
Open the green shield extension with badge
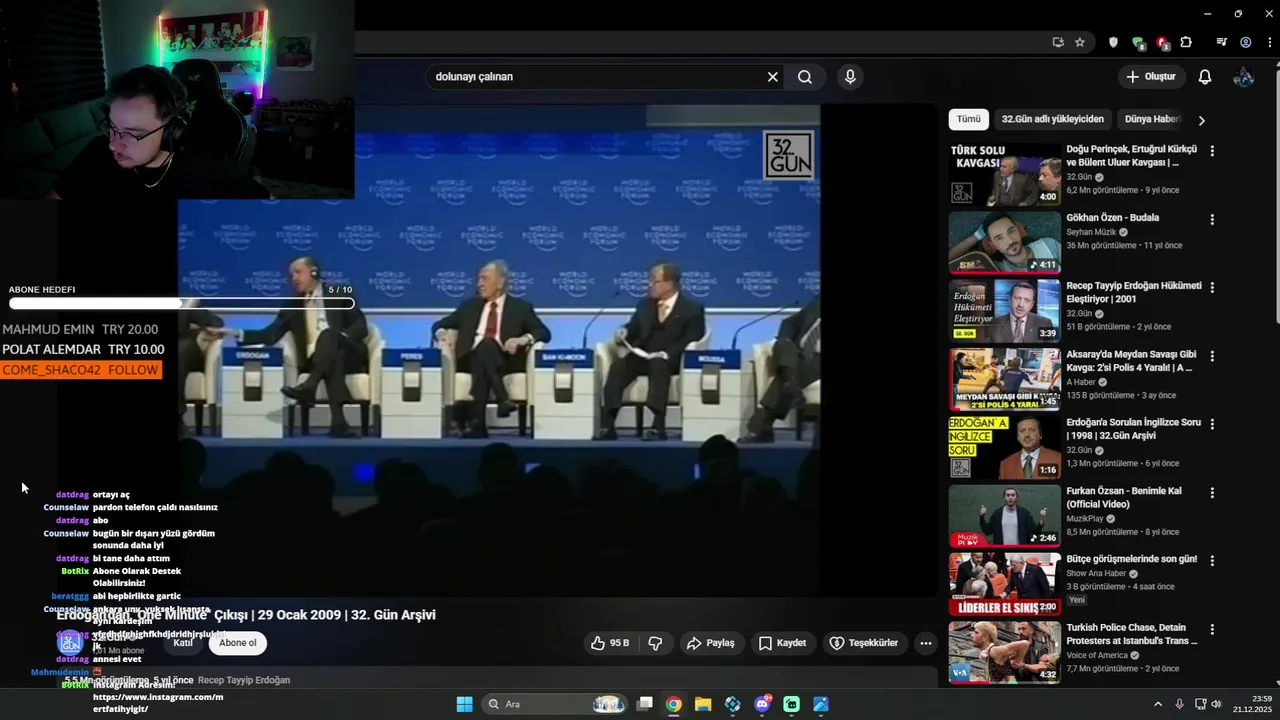coord(1138,42)
